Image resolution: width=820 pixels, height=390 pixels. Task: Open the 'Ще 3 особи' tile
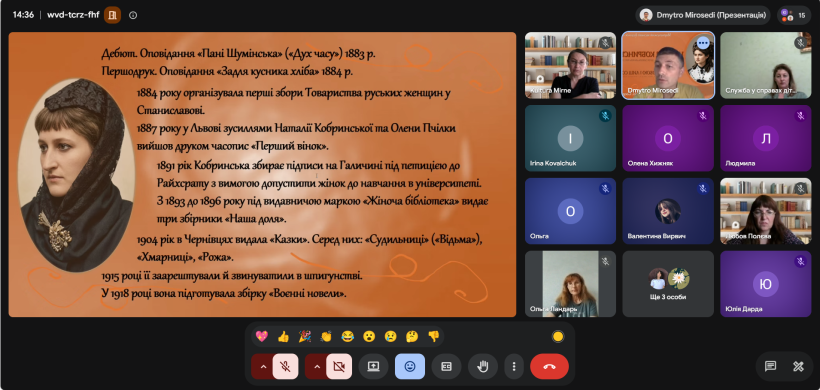click(668, 284)
